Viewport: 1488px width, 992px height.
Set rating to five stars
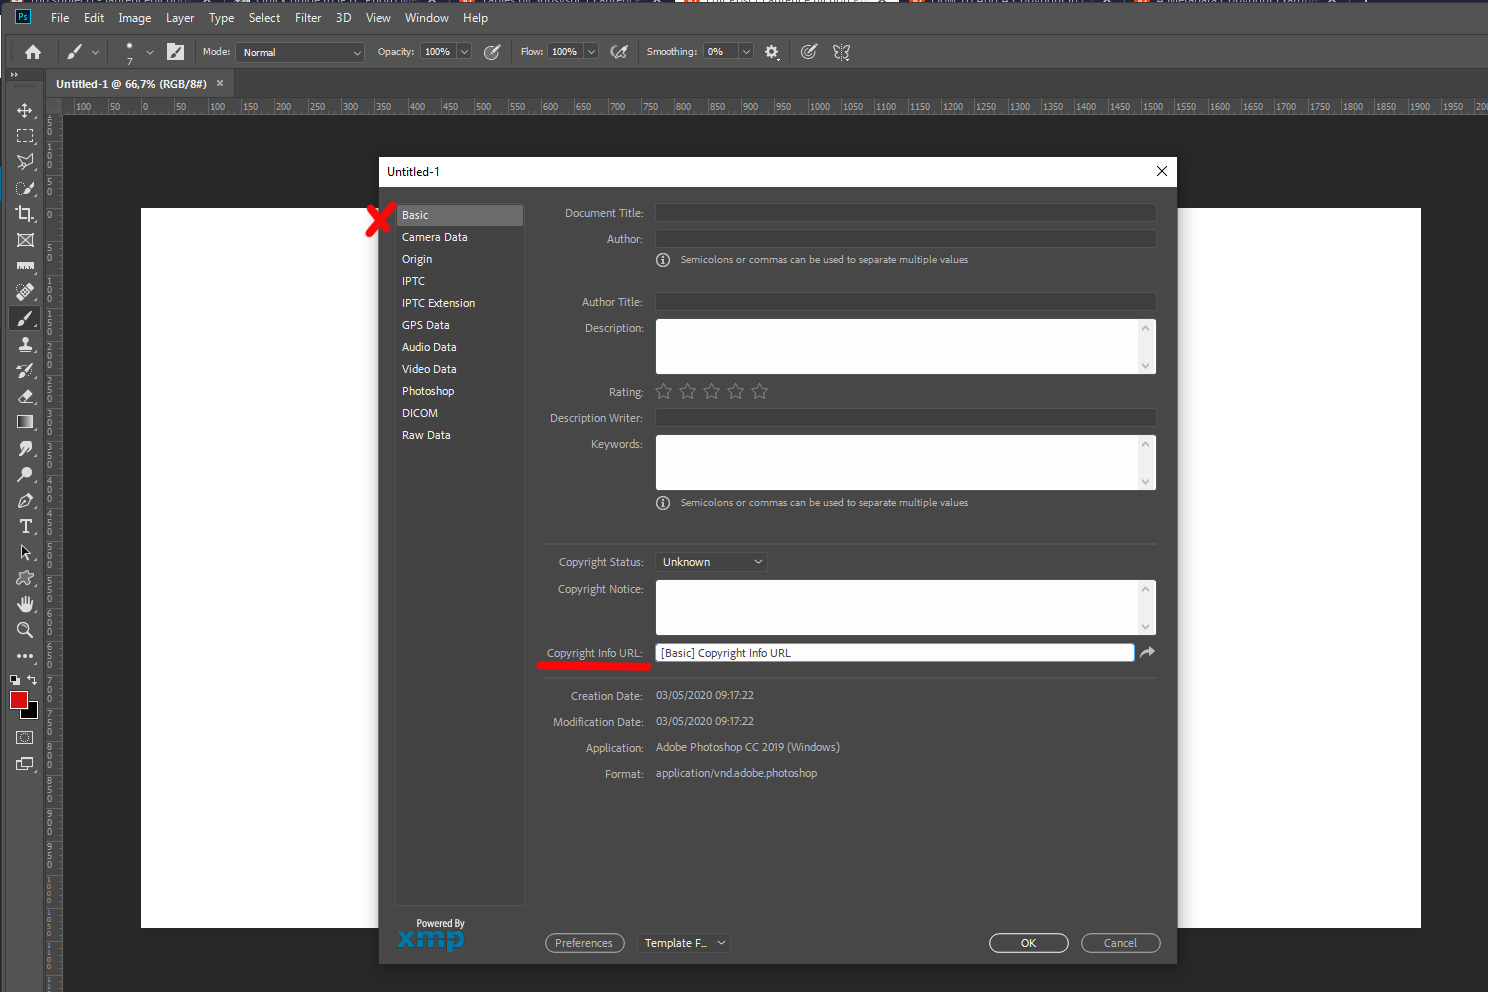(x=760, y=391)
